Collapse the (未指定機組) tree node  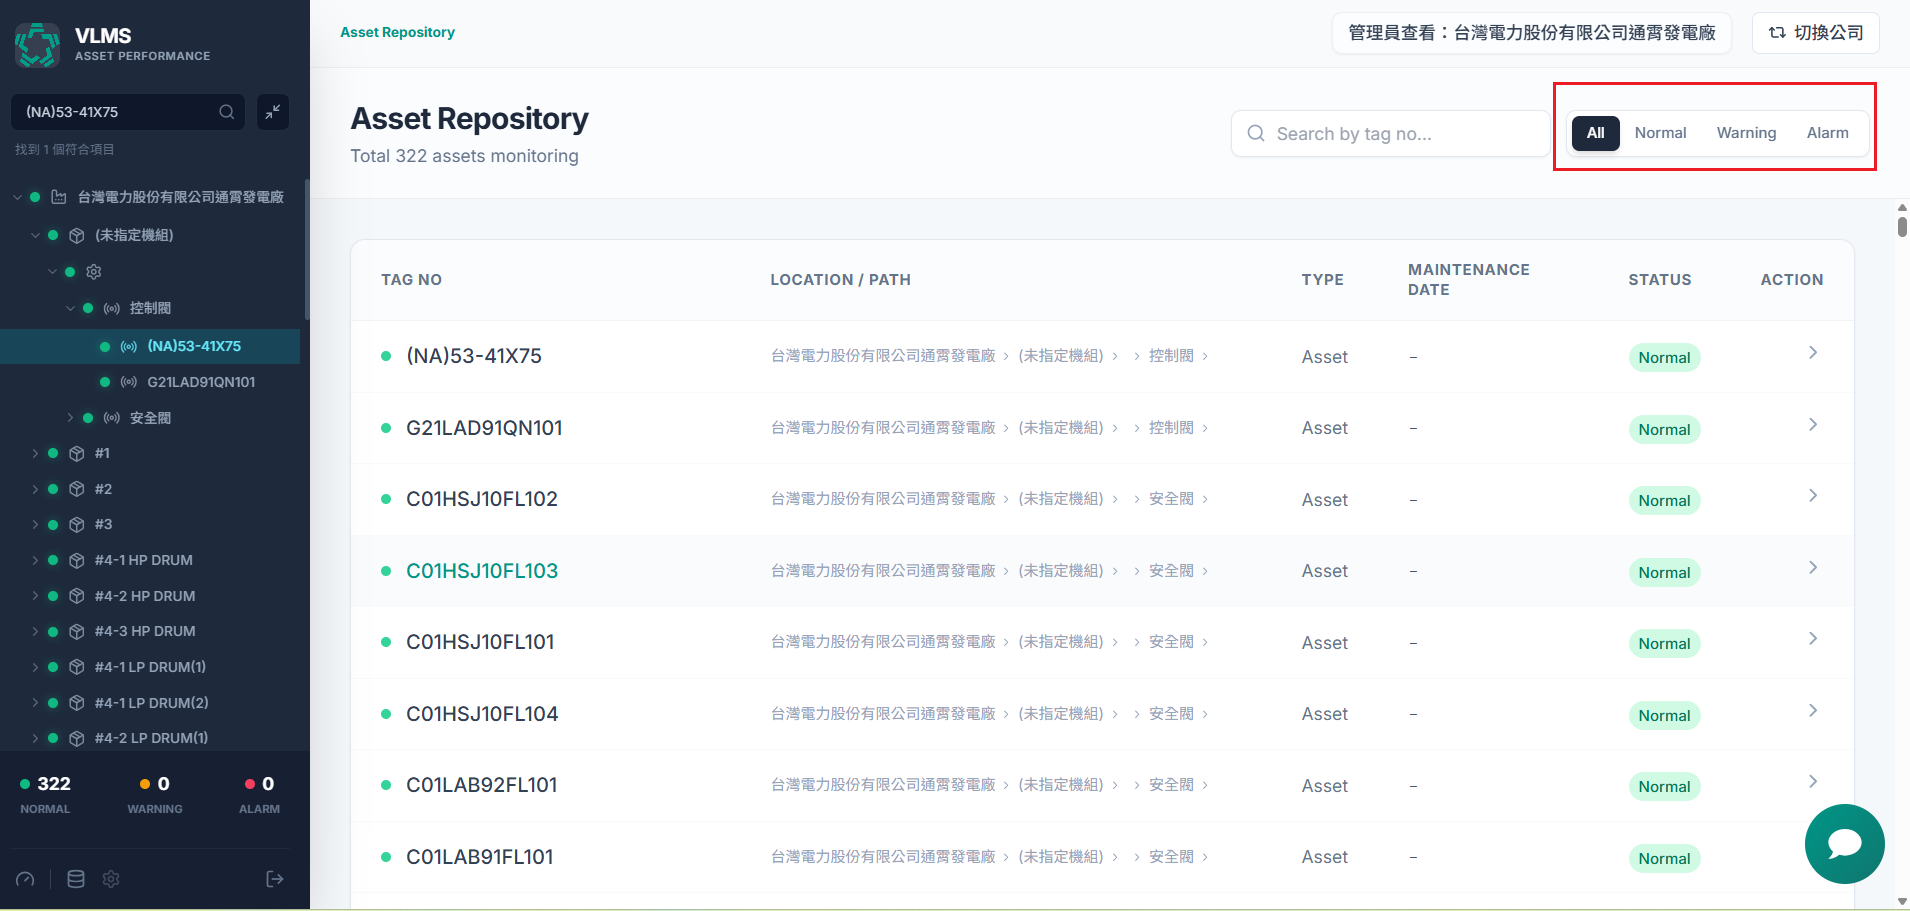click(x=35, y=235)
